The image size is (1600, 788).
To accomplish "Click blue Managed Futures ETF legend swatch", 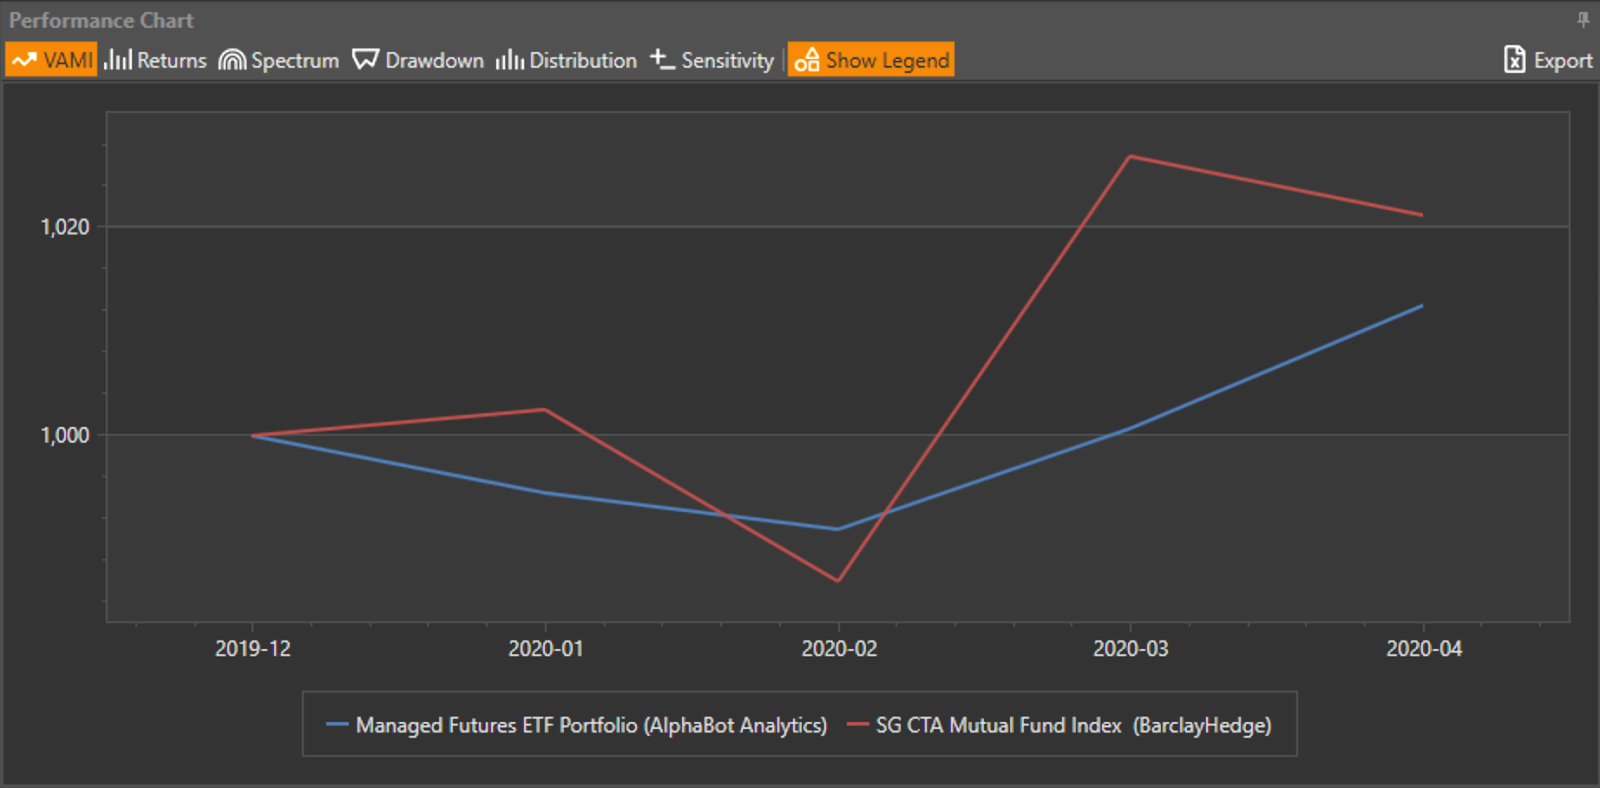I will click(337, 725).
